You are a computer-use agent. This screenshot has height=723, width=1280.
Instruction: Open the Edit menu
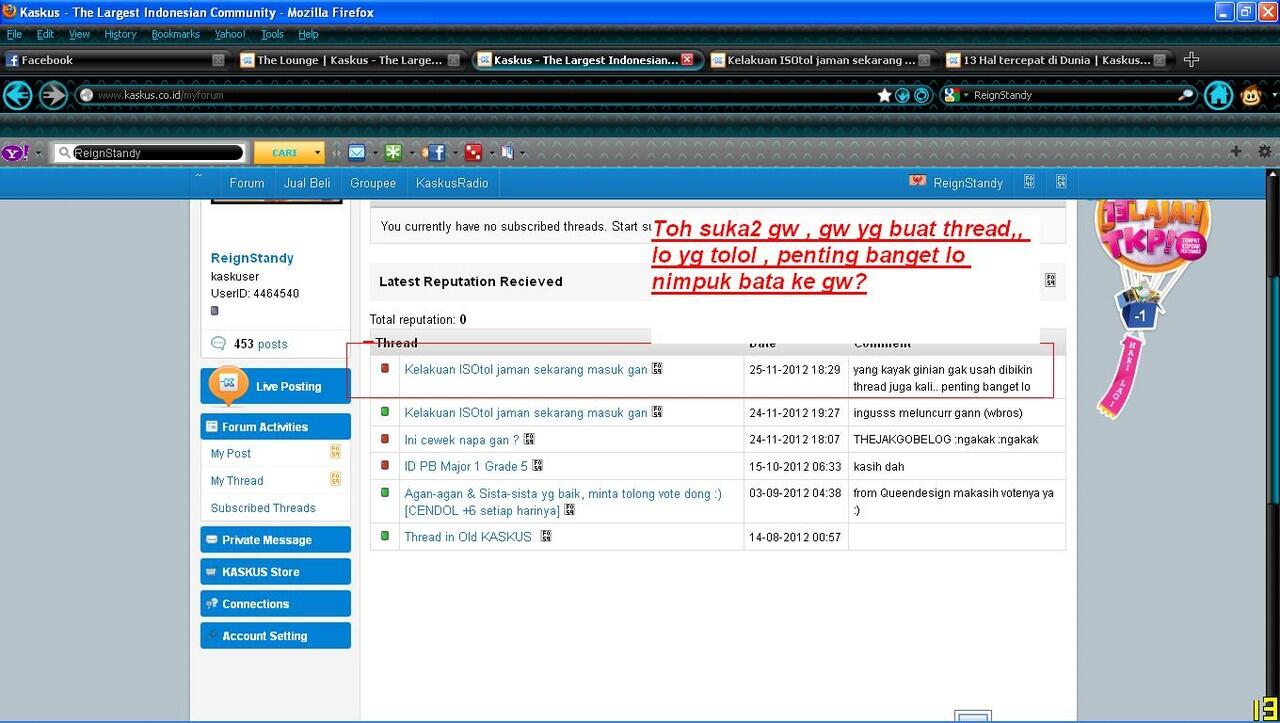coord(45,34)
